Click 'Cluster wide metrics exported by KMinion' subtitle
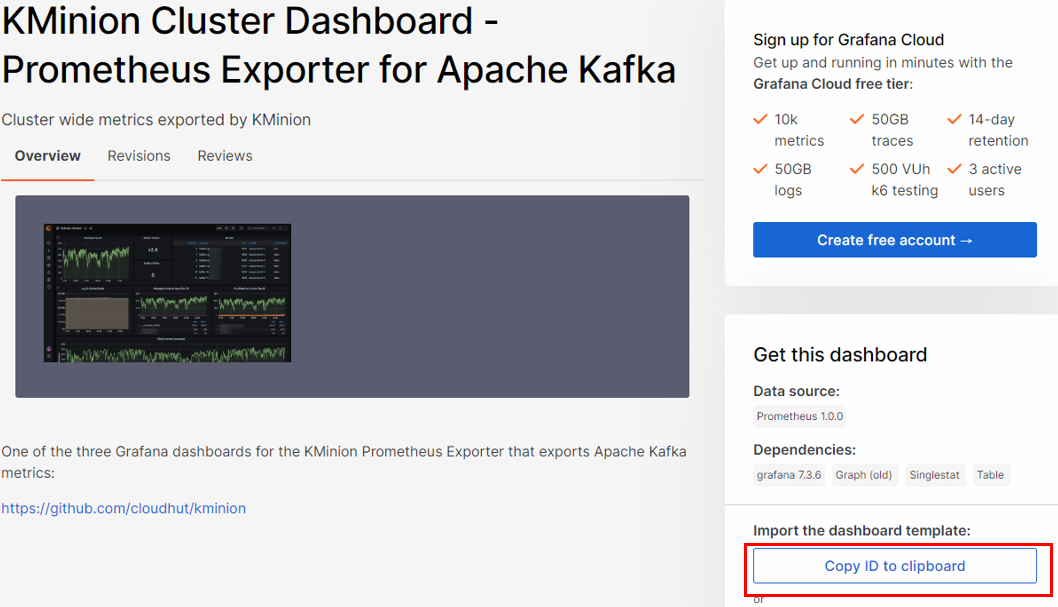 (156, 119)
